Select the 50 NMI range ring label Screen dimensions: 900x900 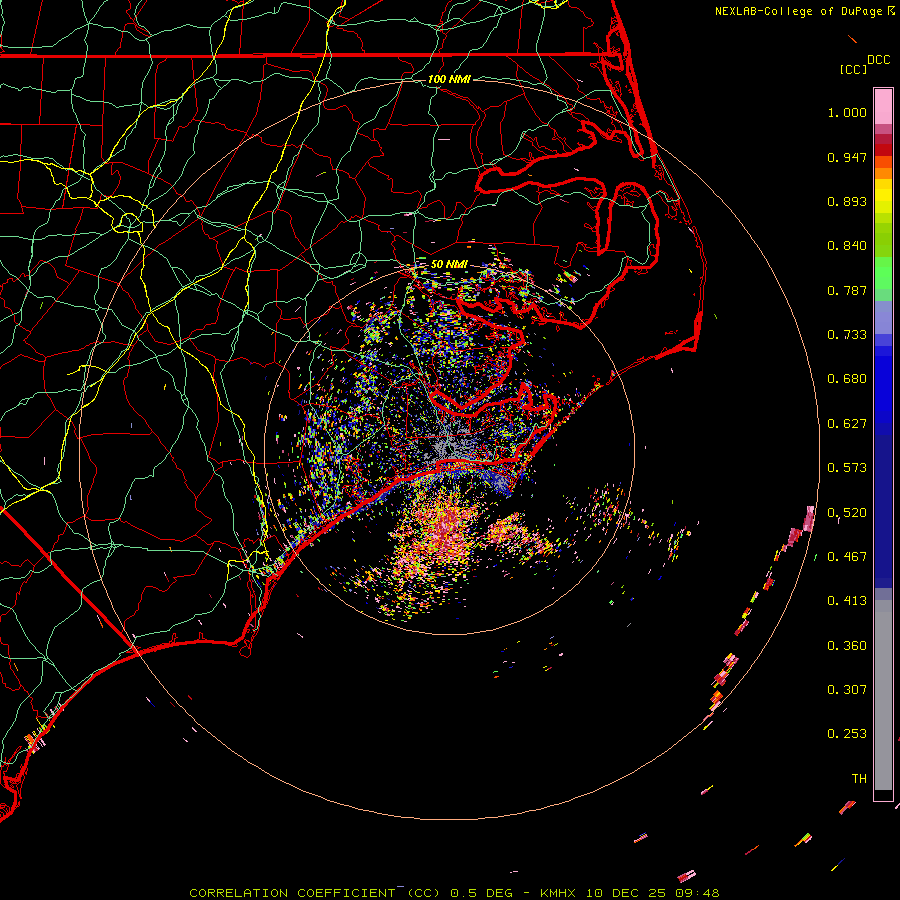(x=449, y=264)
